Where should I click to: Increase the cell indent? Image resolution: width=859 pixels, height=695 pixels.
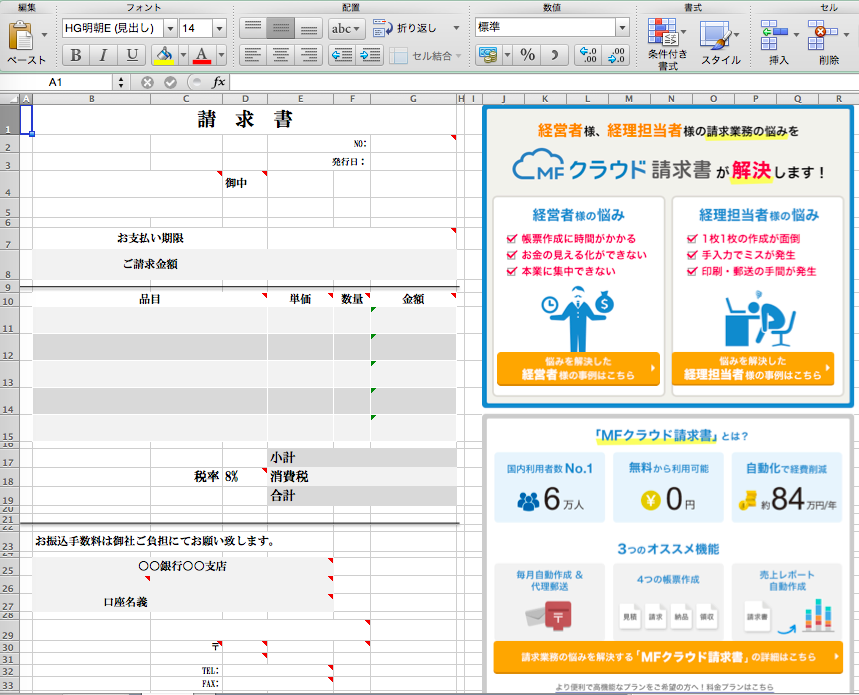(370, 55)
